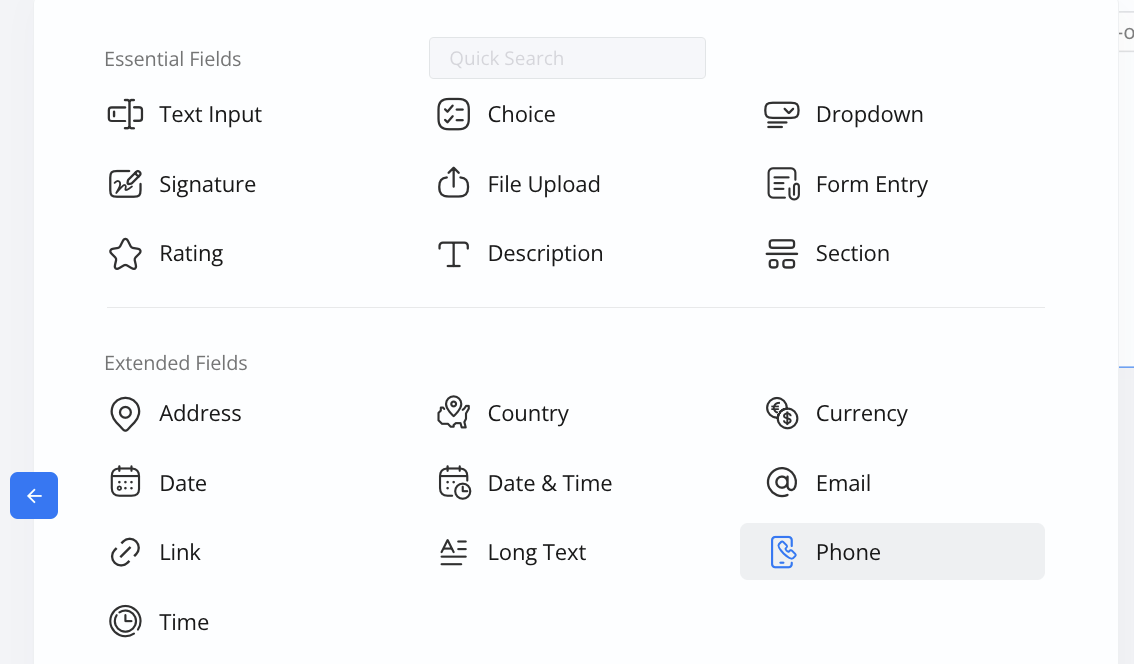Screen dimensions: 1134x664
Task: Choose the Country field option
Action: [527, 413]
